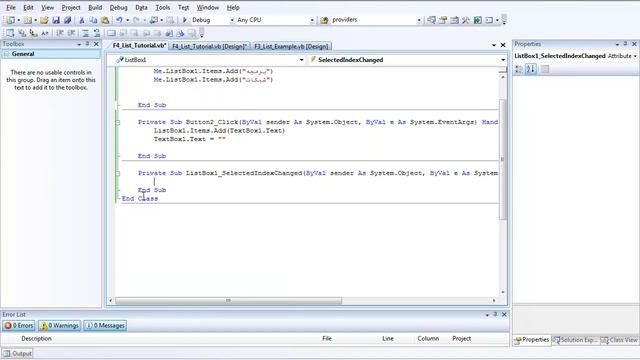640x360 pixels.
Task: Switch to the Solution Explorer panel tab
Action: 575,340
